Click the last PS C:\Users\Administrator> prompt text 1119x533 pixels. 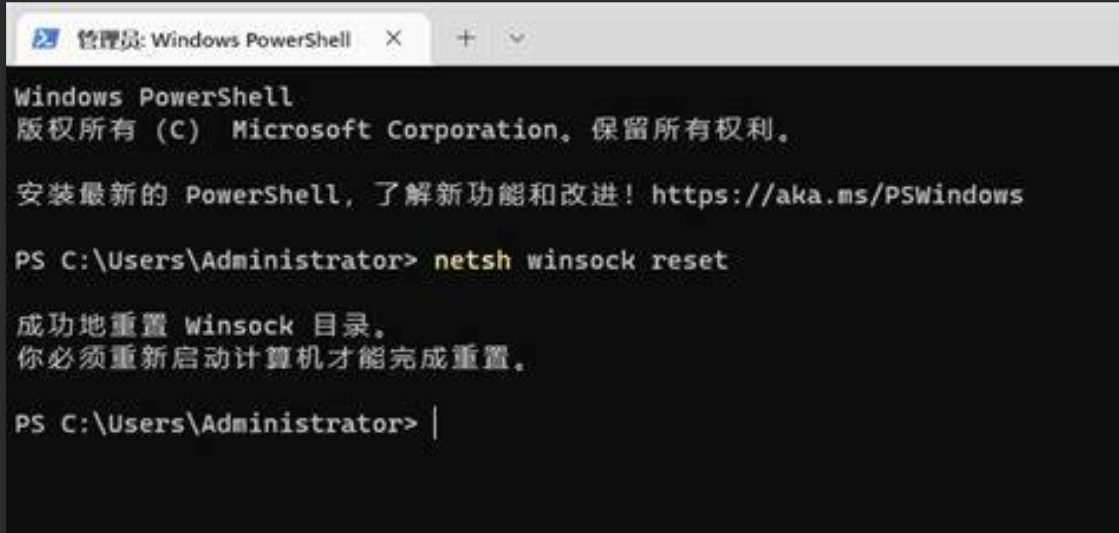215,424
